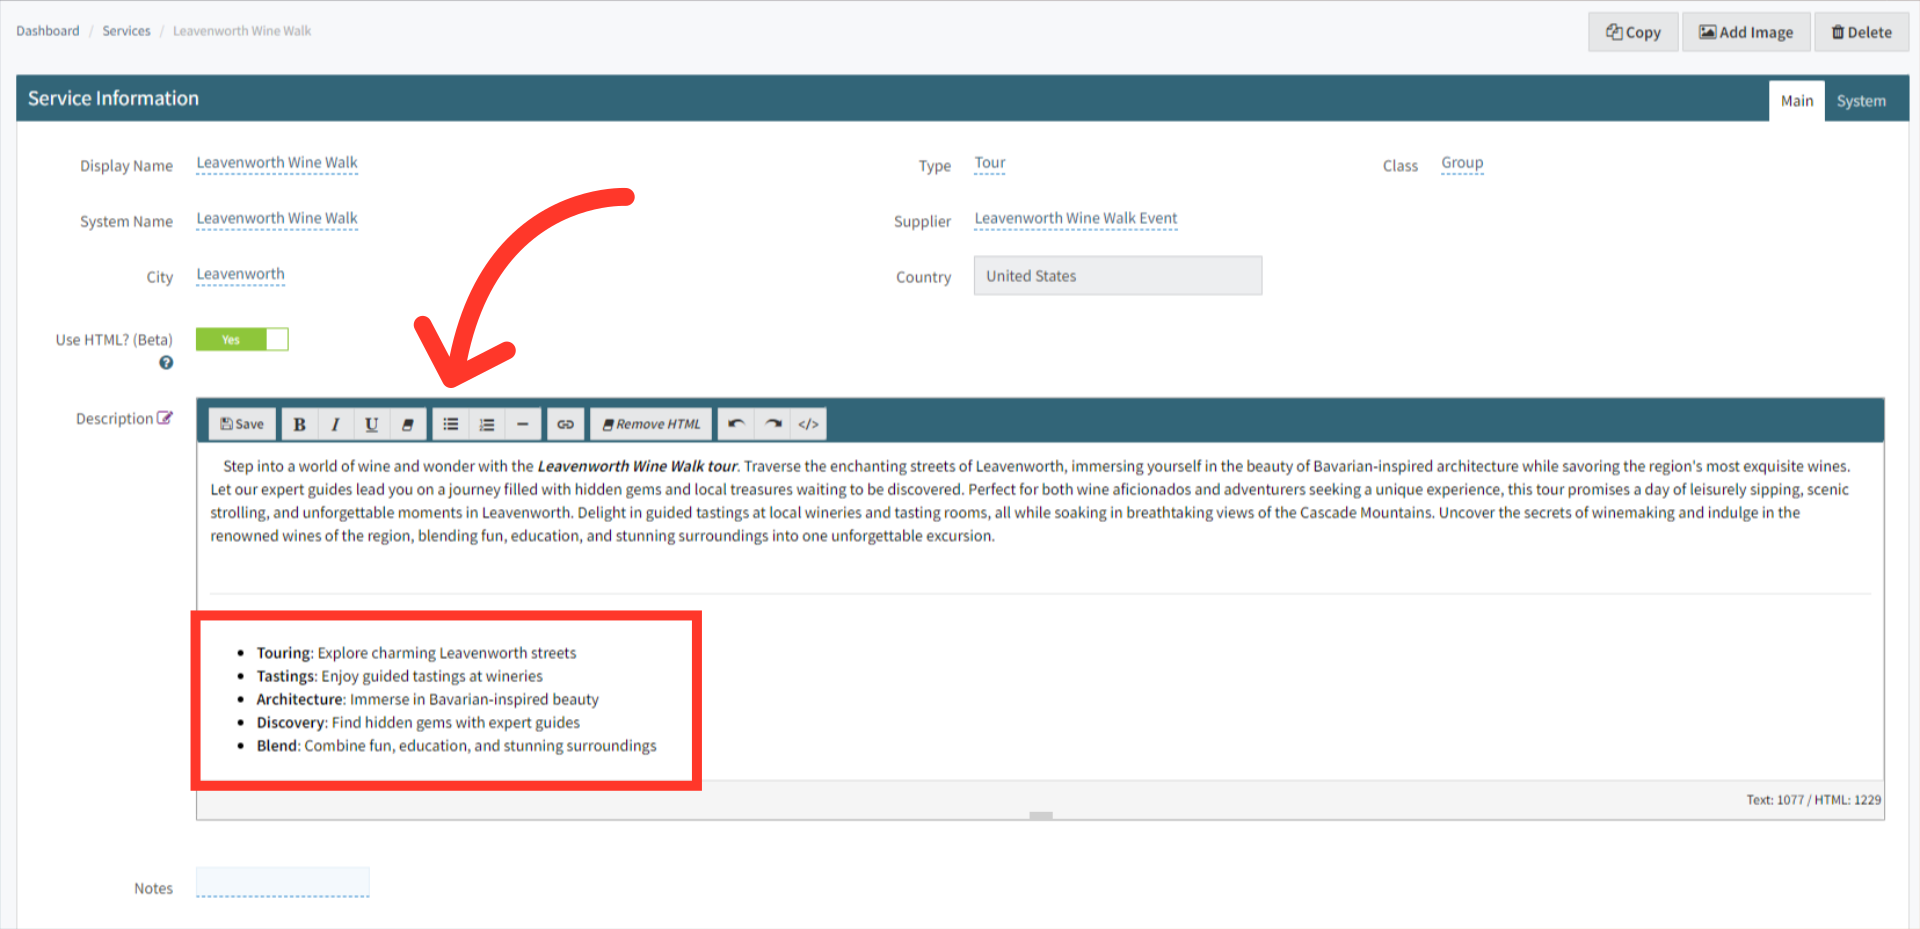The width and height of the screenshot is (1920, 929).
Task: Click the 'Tastings' bullet line
Action: [400, 676]
